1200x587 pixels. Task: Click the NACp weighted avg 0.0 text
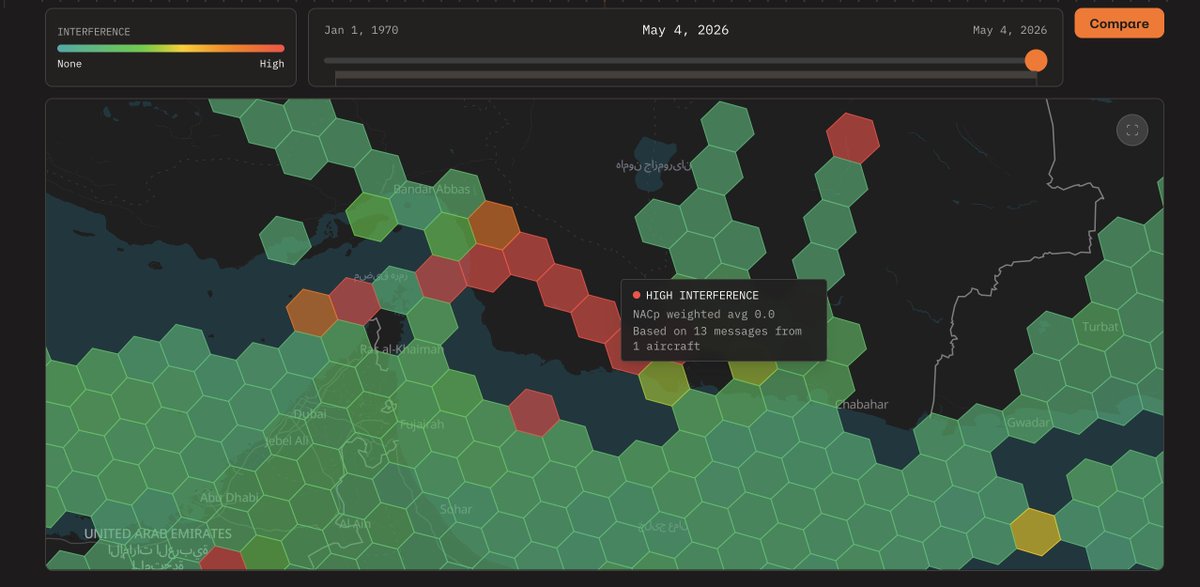tap(704, 314)
